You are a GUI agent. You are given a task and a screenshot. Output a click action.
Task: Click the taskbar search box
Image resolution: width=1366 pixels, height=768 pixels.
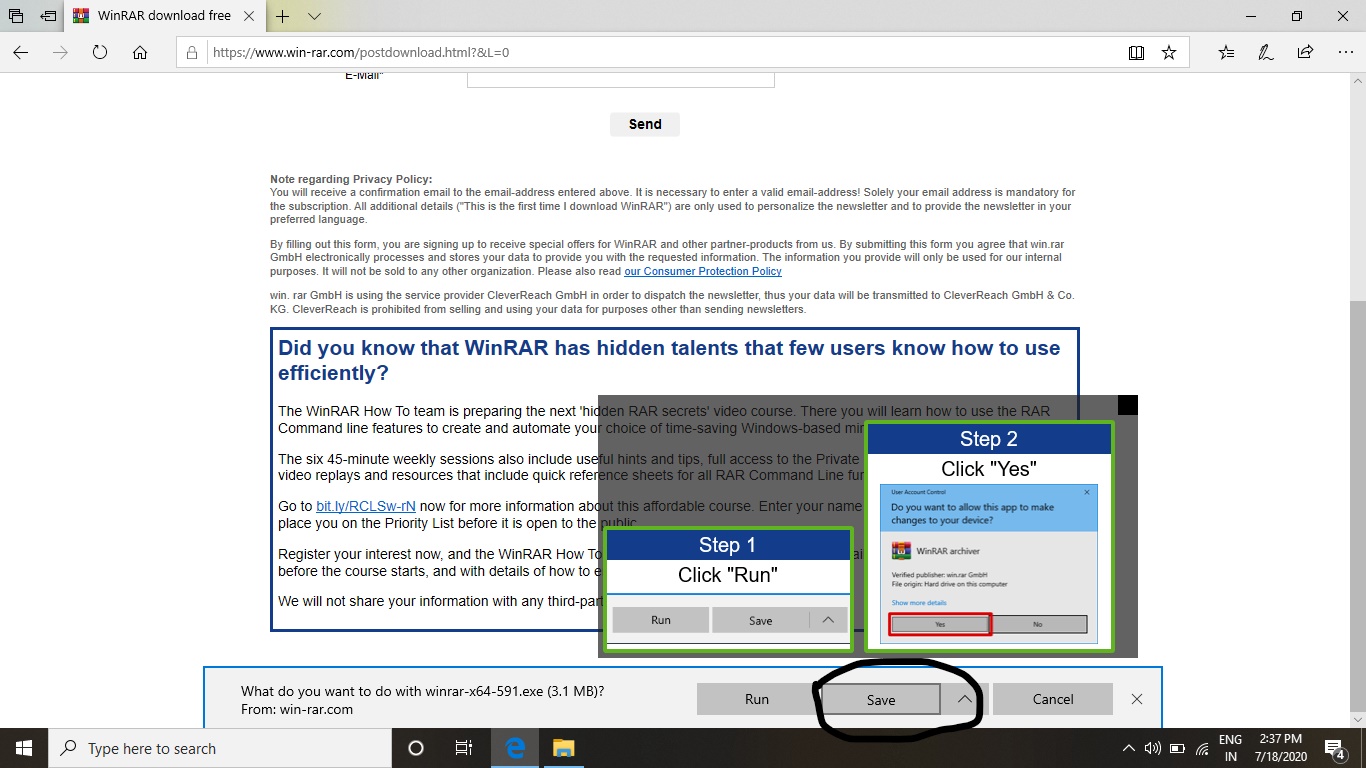pos(220,748)
